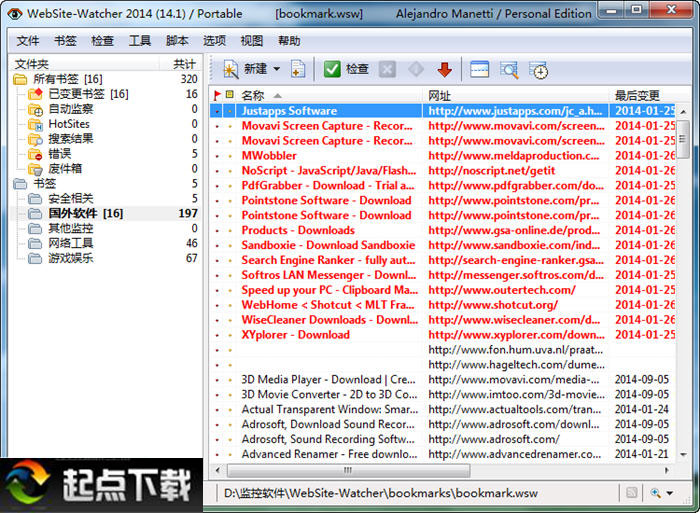This screenshot has width=700, height=513.
Task: Click the add bookmark page icon
Action: point(298,69)
